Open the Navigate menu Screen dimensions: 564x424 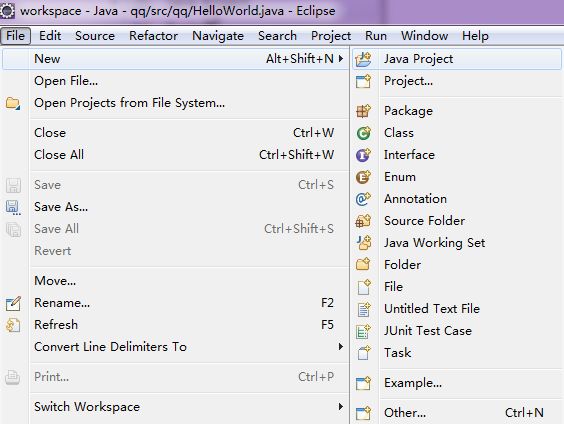(x=218, y=36)
